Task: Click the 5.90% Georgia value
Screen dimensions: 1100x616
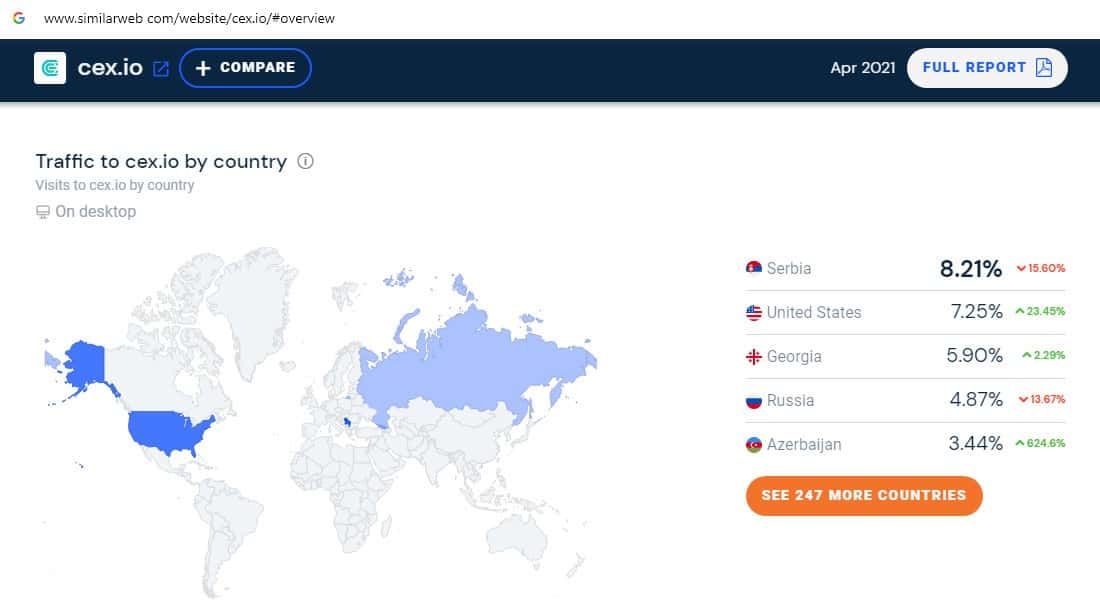Action: pyautogui.click(x=974, y=356)
